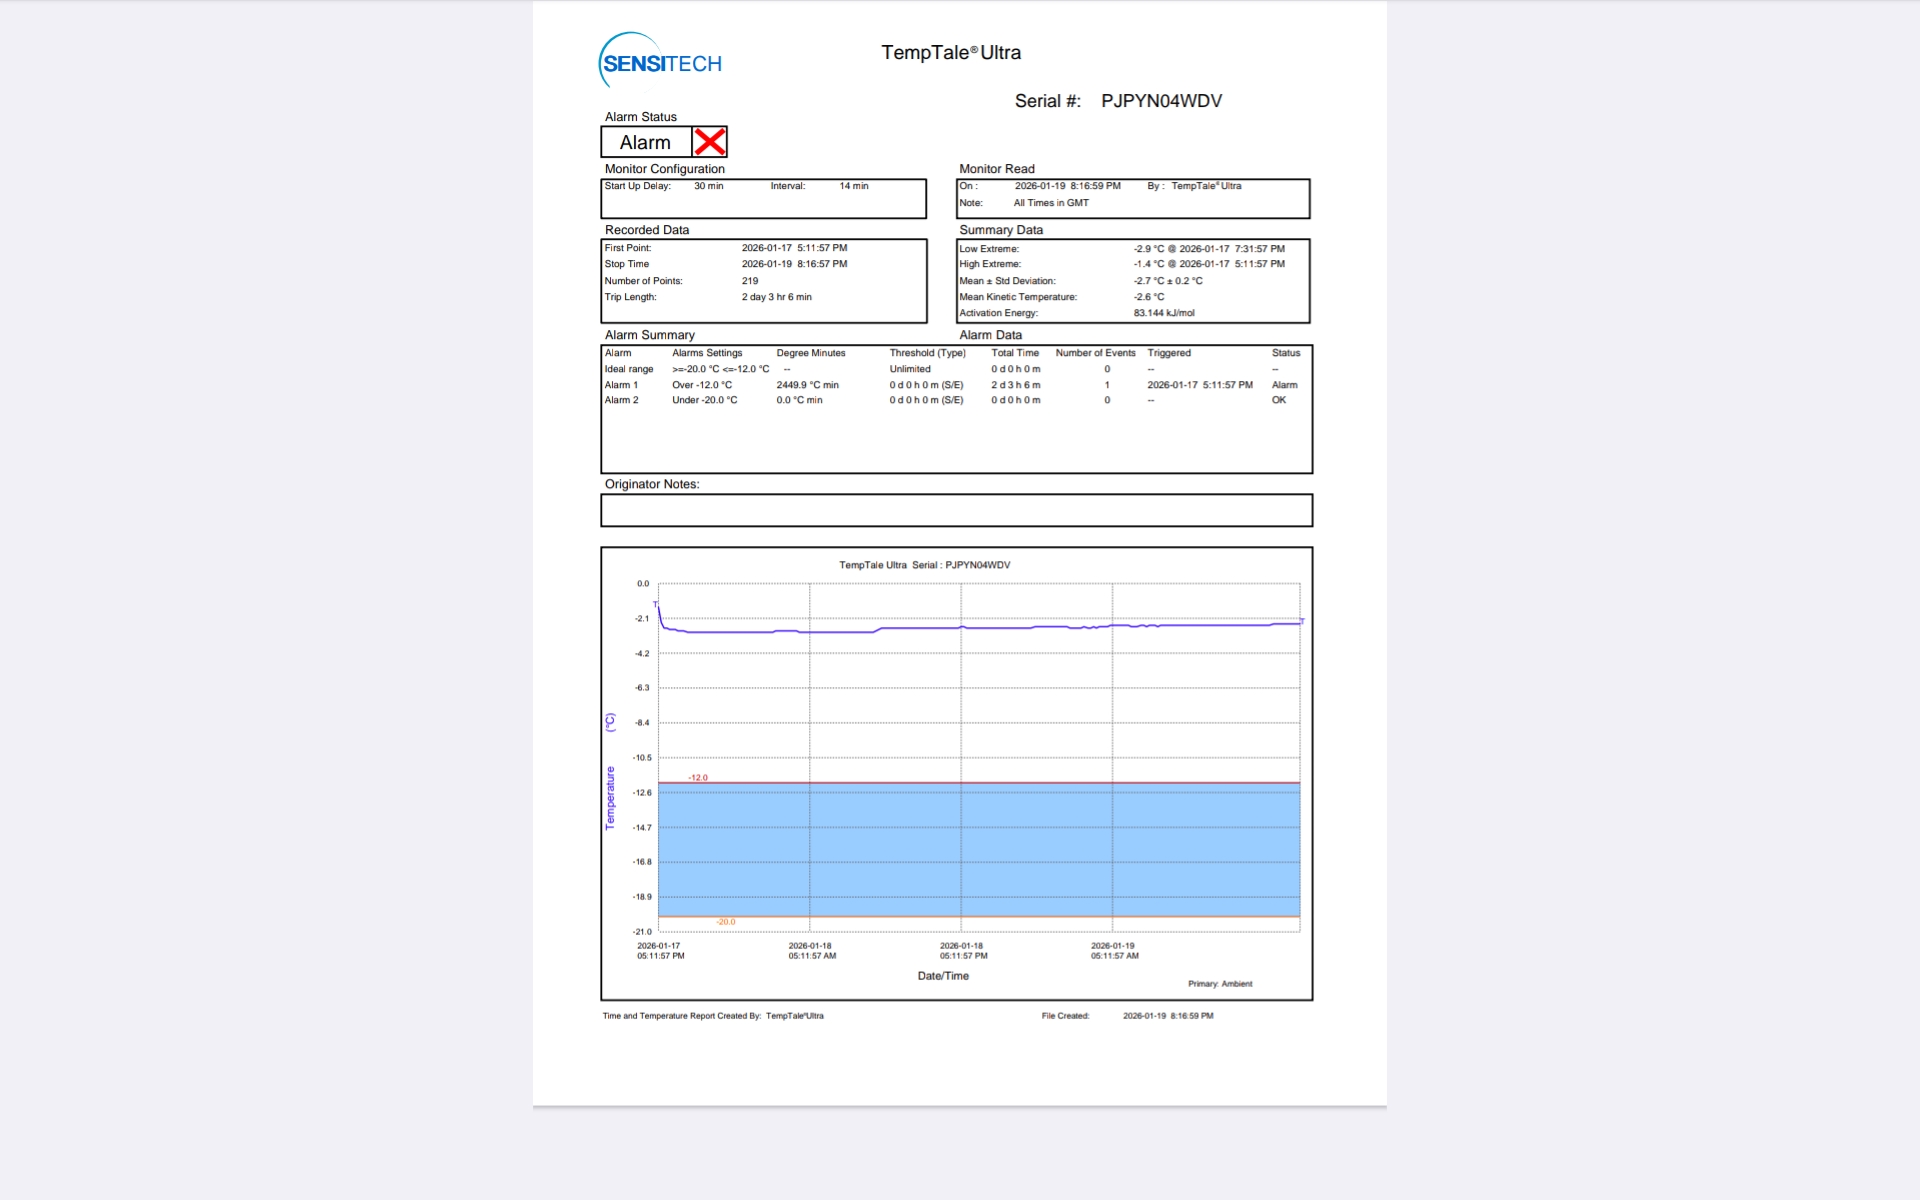Click the Sensitech logo
This screenshot has width=1920, height=1200.
[x=660, y=62]
